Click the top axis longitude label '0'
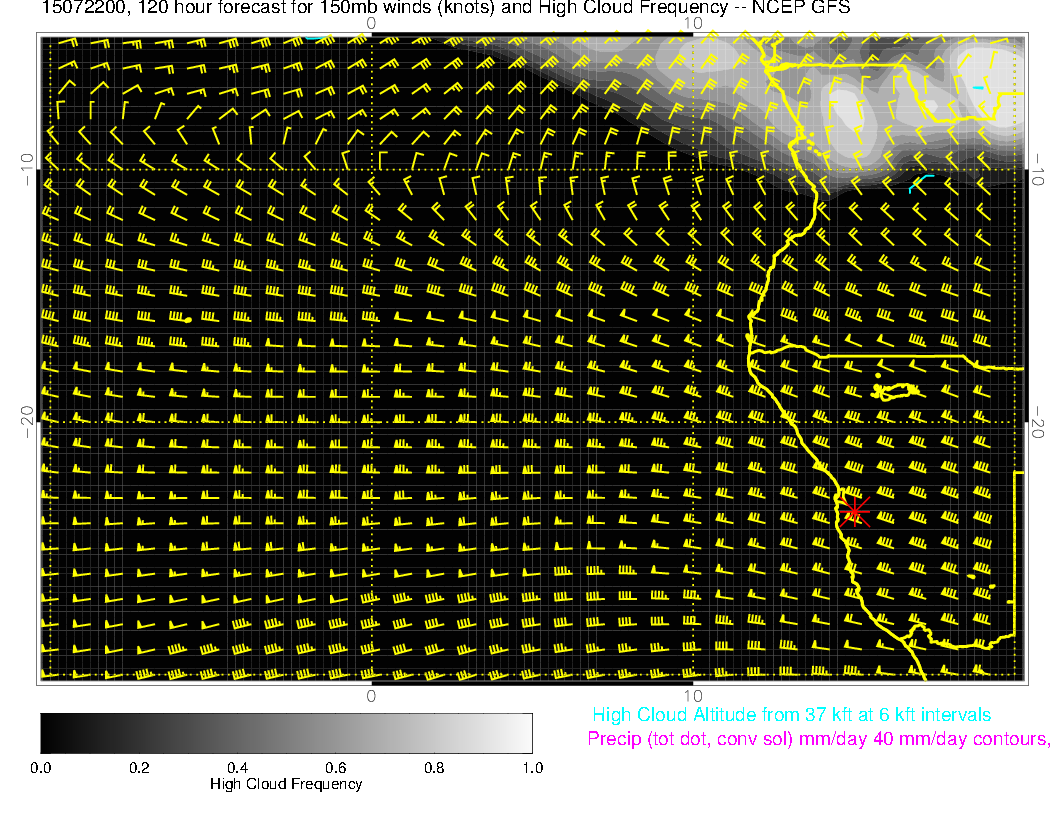The width and height of the screenshot is (1056, 816). coord(371,24)
